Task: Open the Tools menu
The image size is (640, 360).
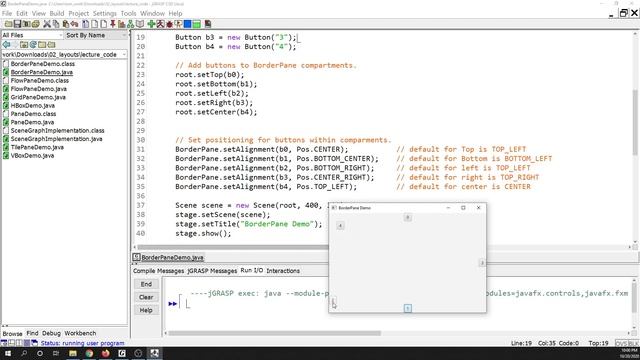Action: pyautogui.click(x=128, y=13)
